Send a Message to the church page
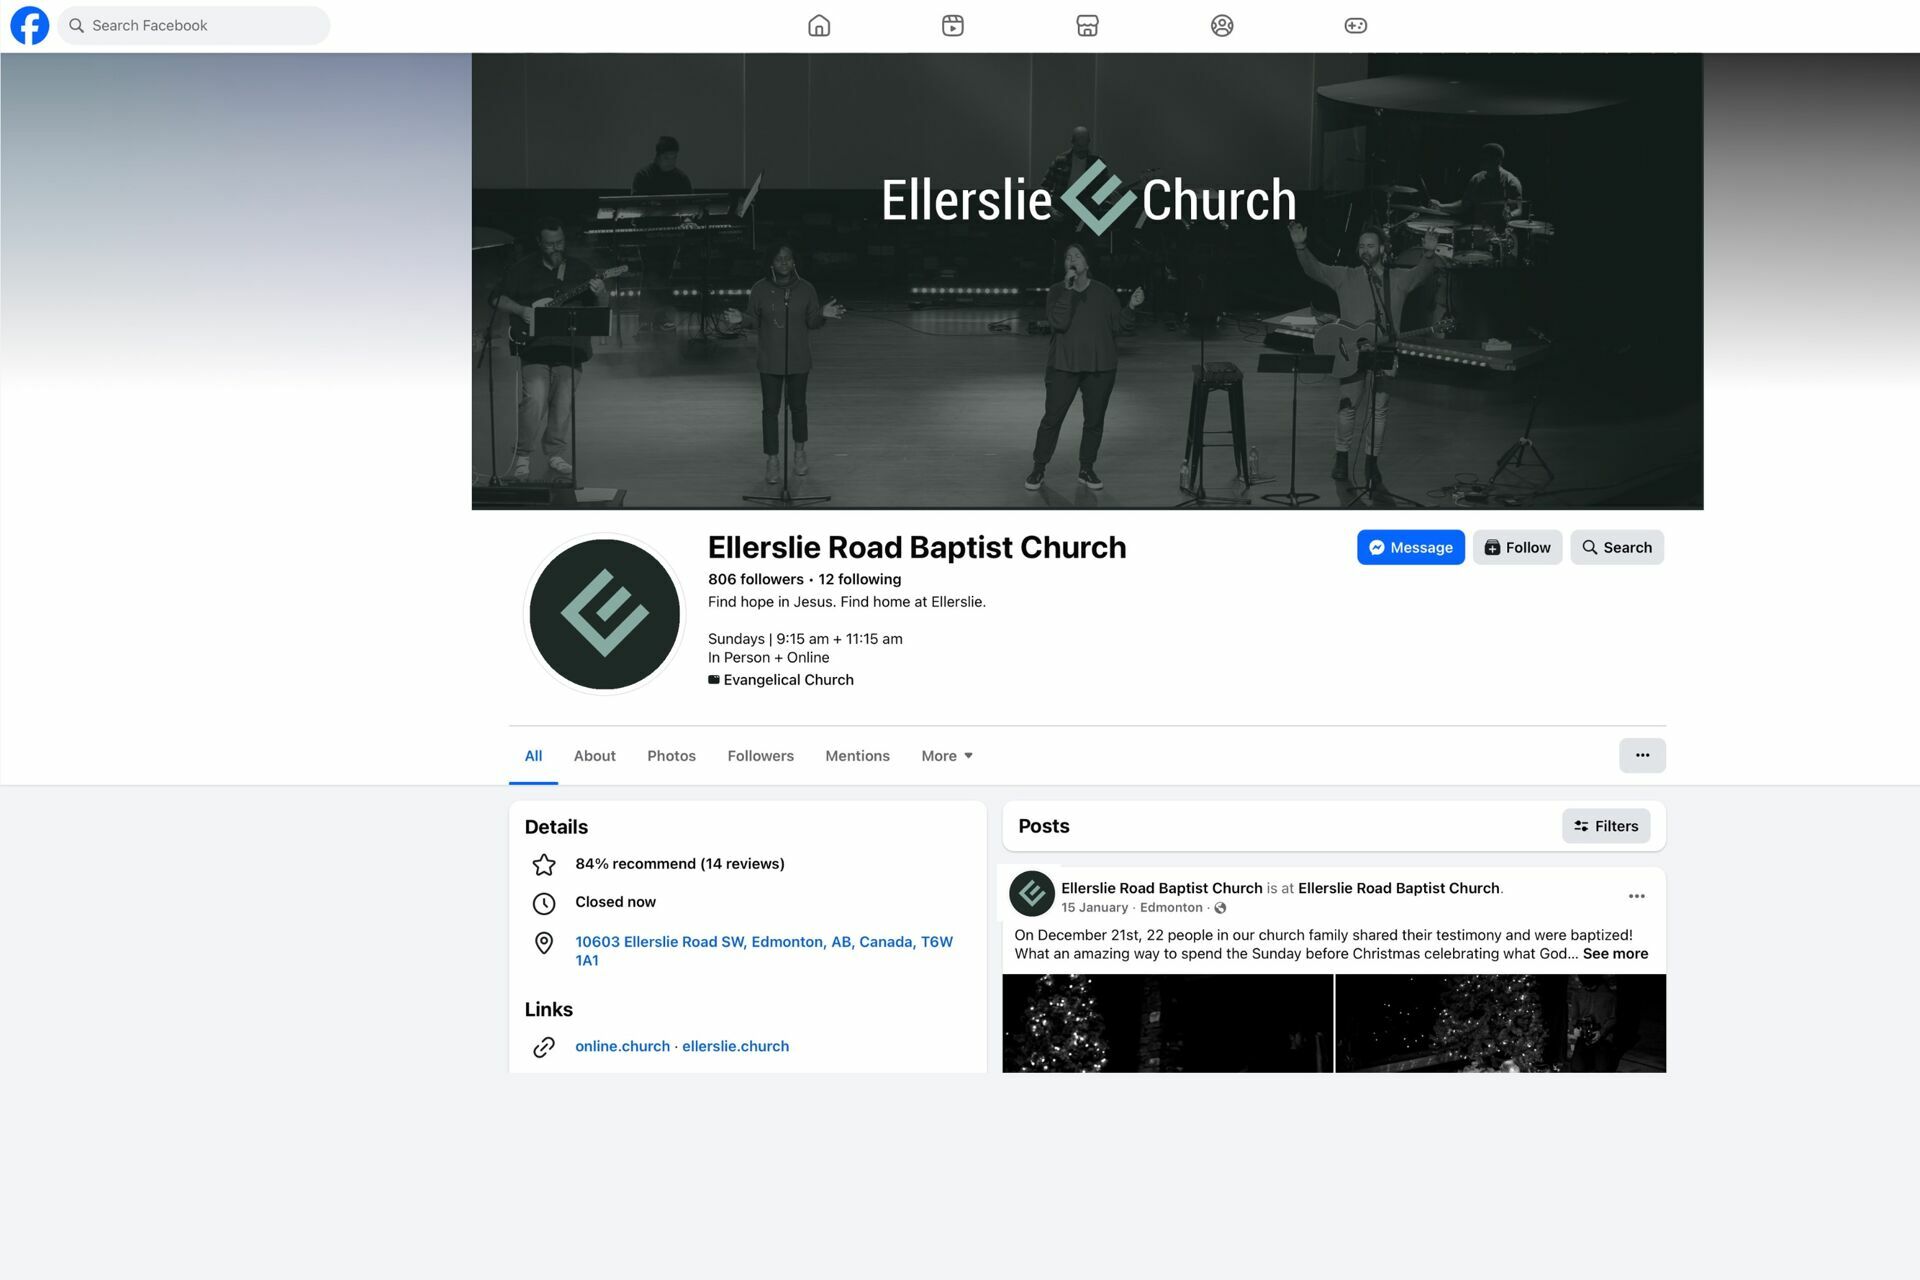 [1410, 547]
